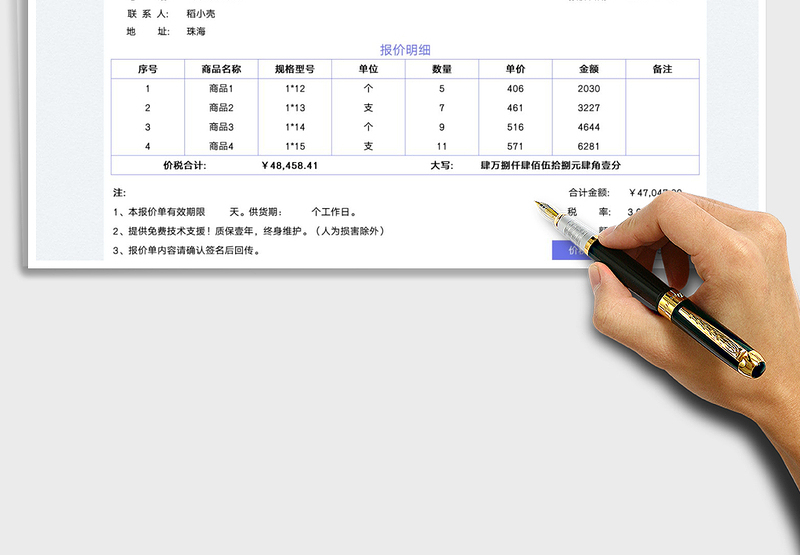Select amount cell 3227
The image size is (800, 555).
[x=589, y=108]
